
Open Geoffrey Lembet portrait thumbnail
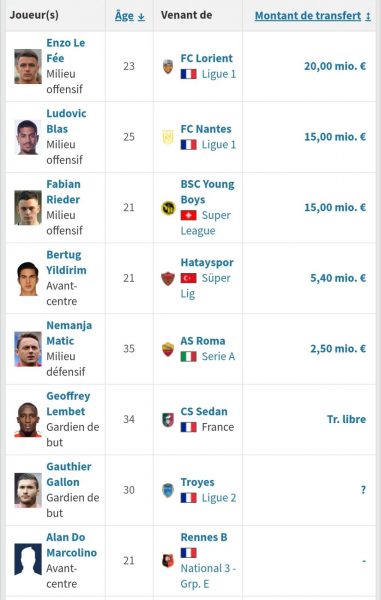click(28, 420)
